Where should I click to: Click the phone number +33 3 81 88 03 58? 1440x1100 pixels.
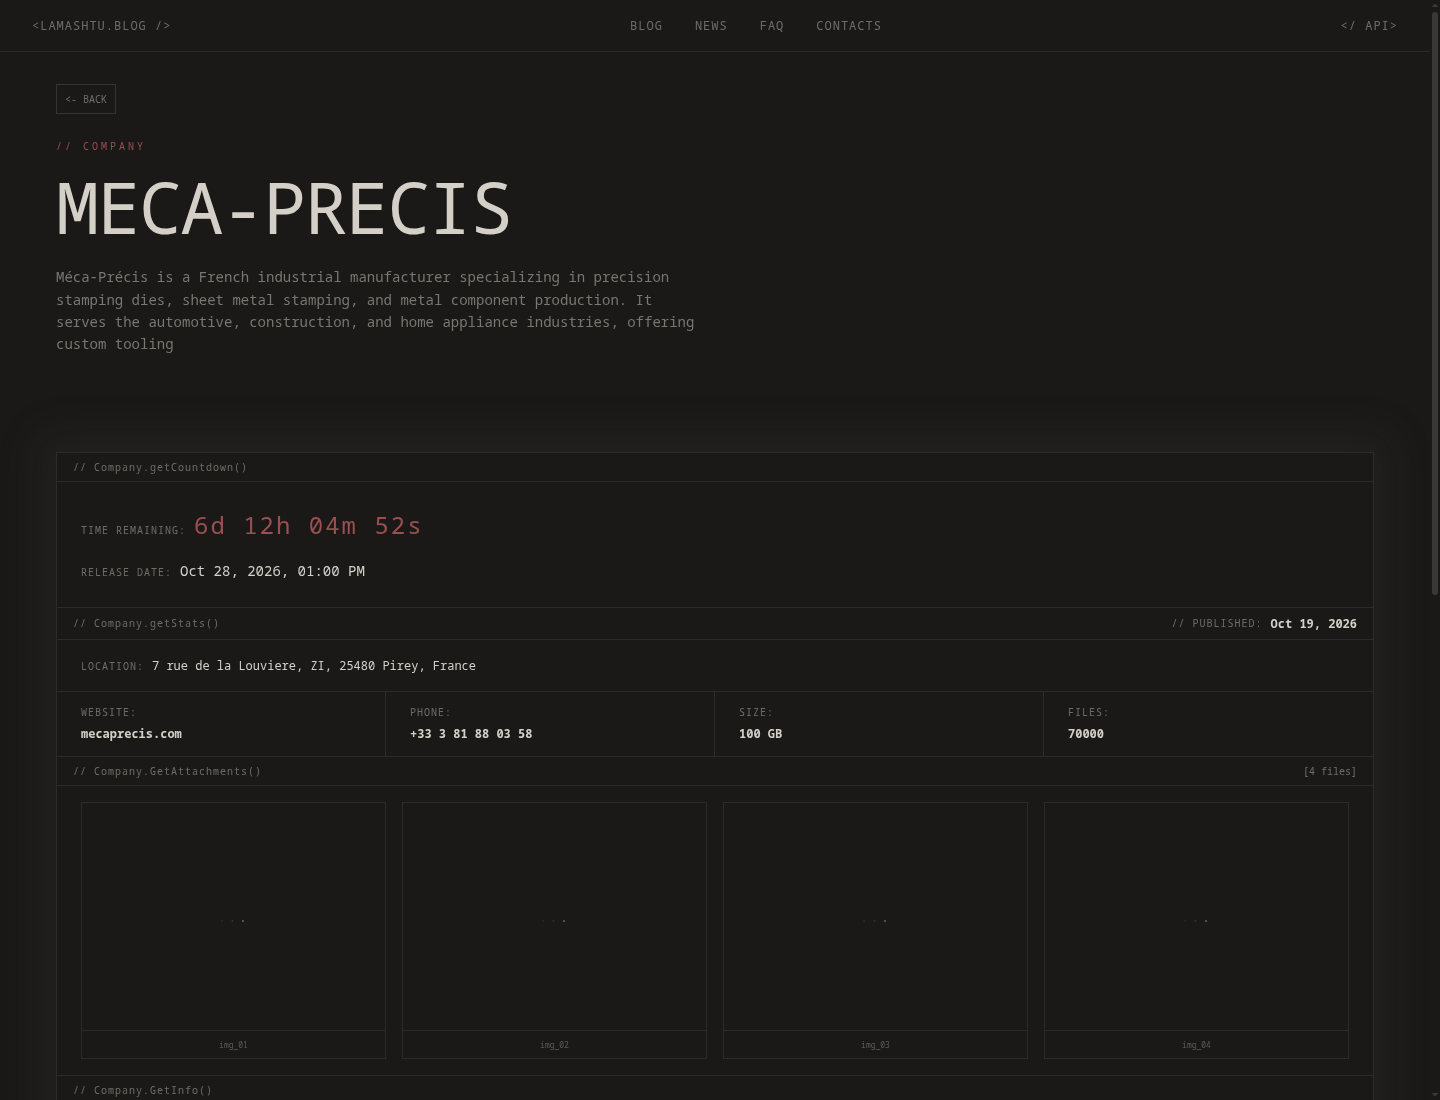click(x=471, y=734)
